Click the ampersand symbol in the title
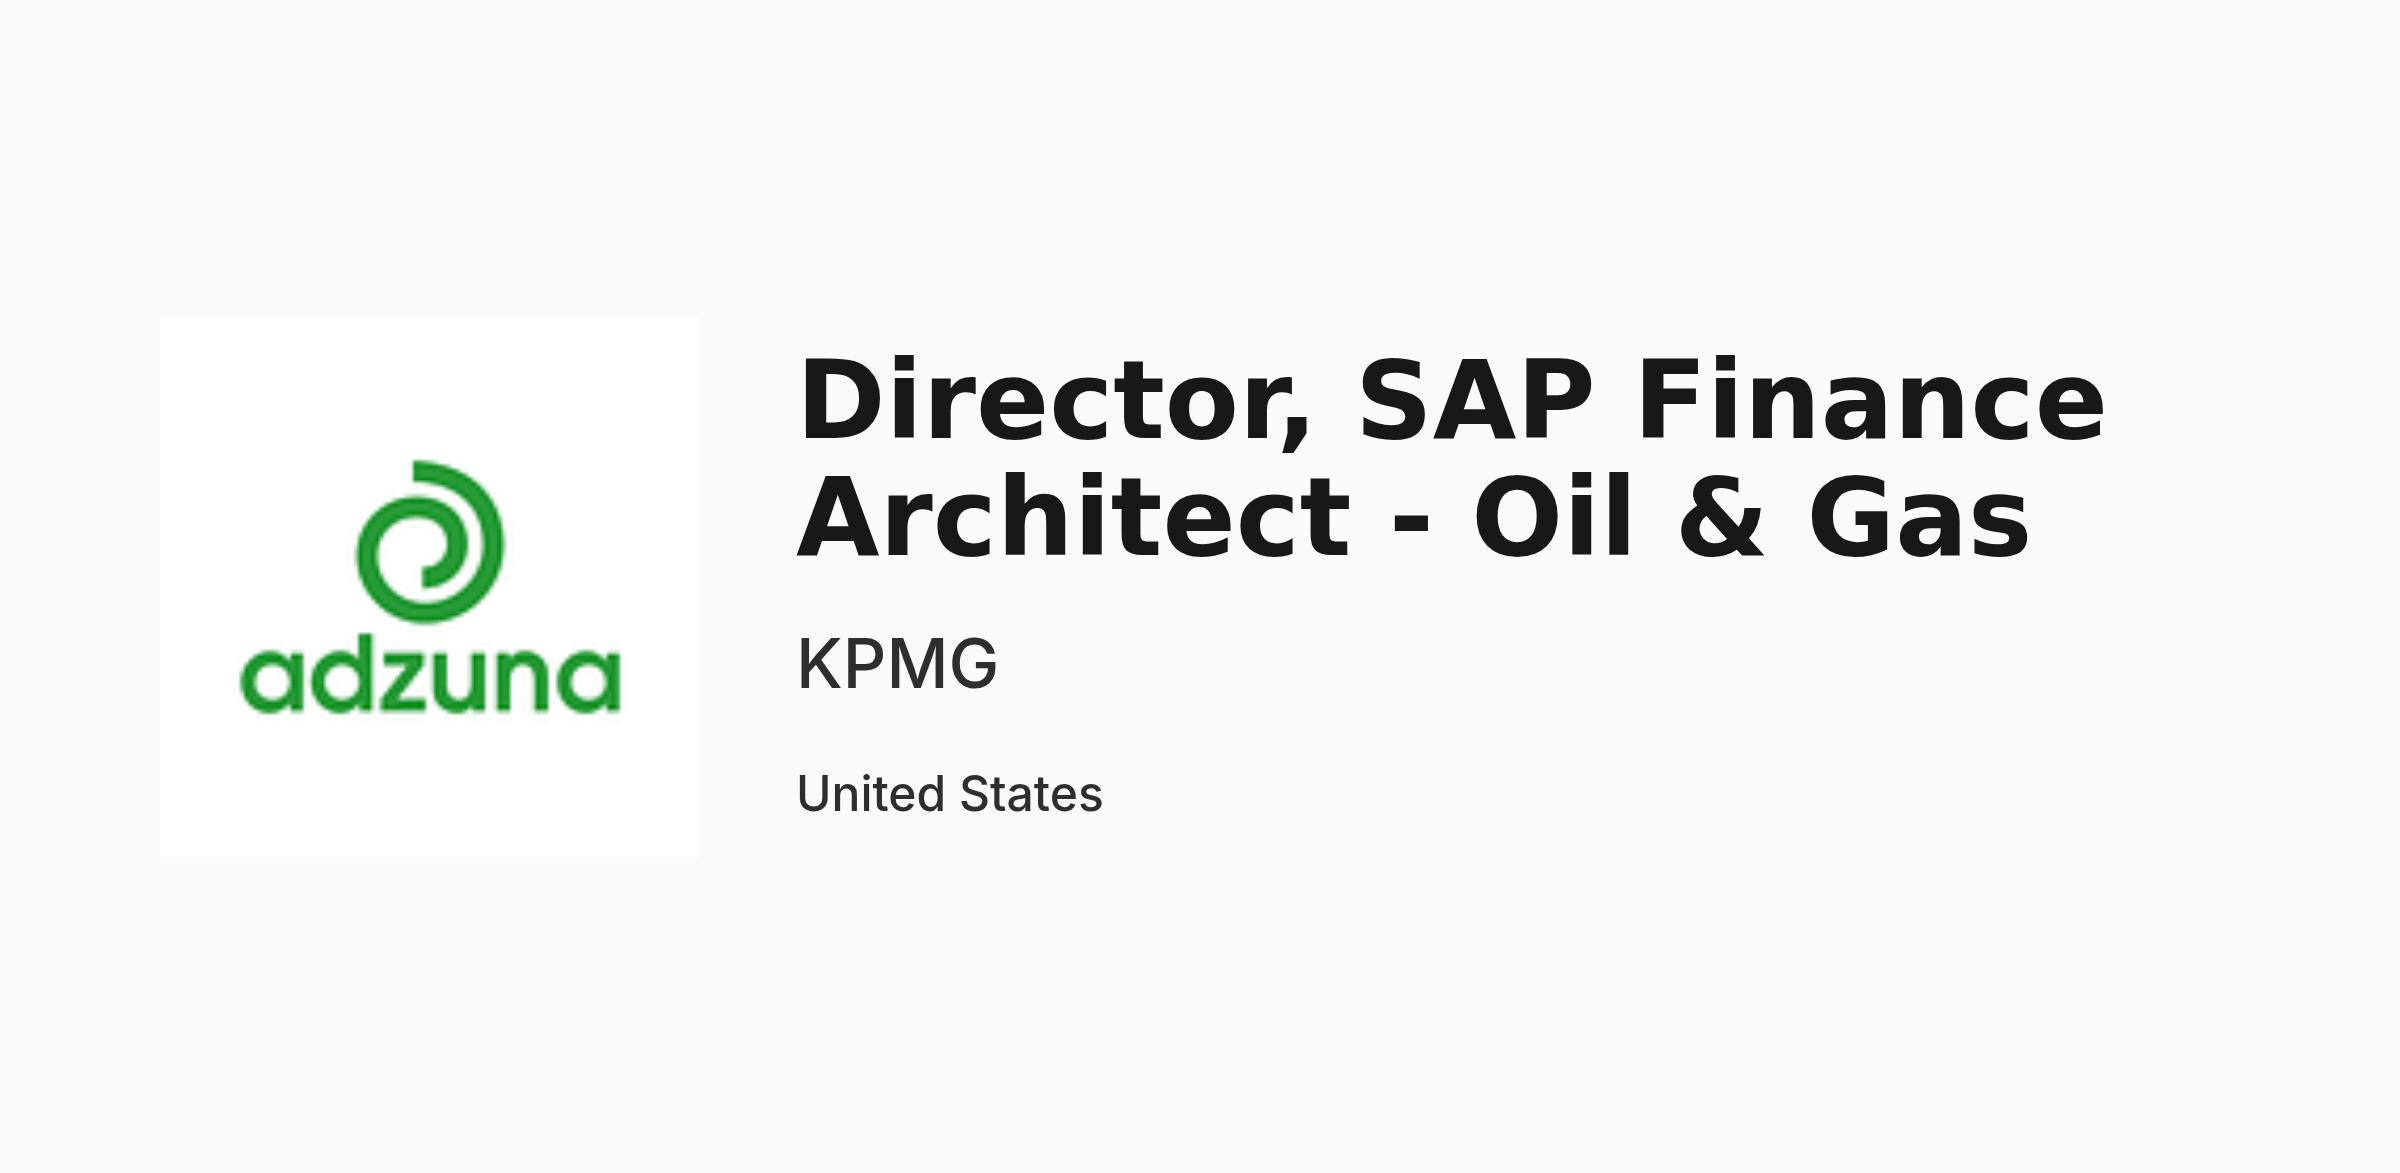 click(x=1722, y=519)
